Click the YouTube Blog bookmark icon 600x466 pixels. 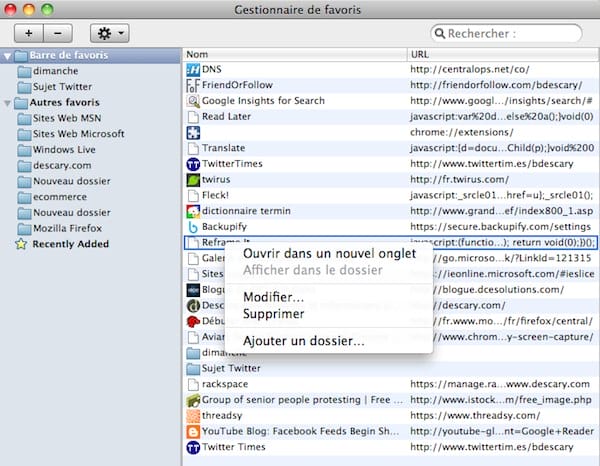click(193, 431)
